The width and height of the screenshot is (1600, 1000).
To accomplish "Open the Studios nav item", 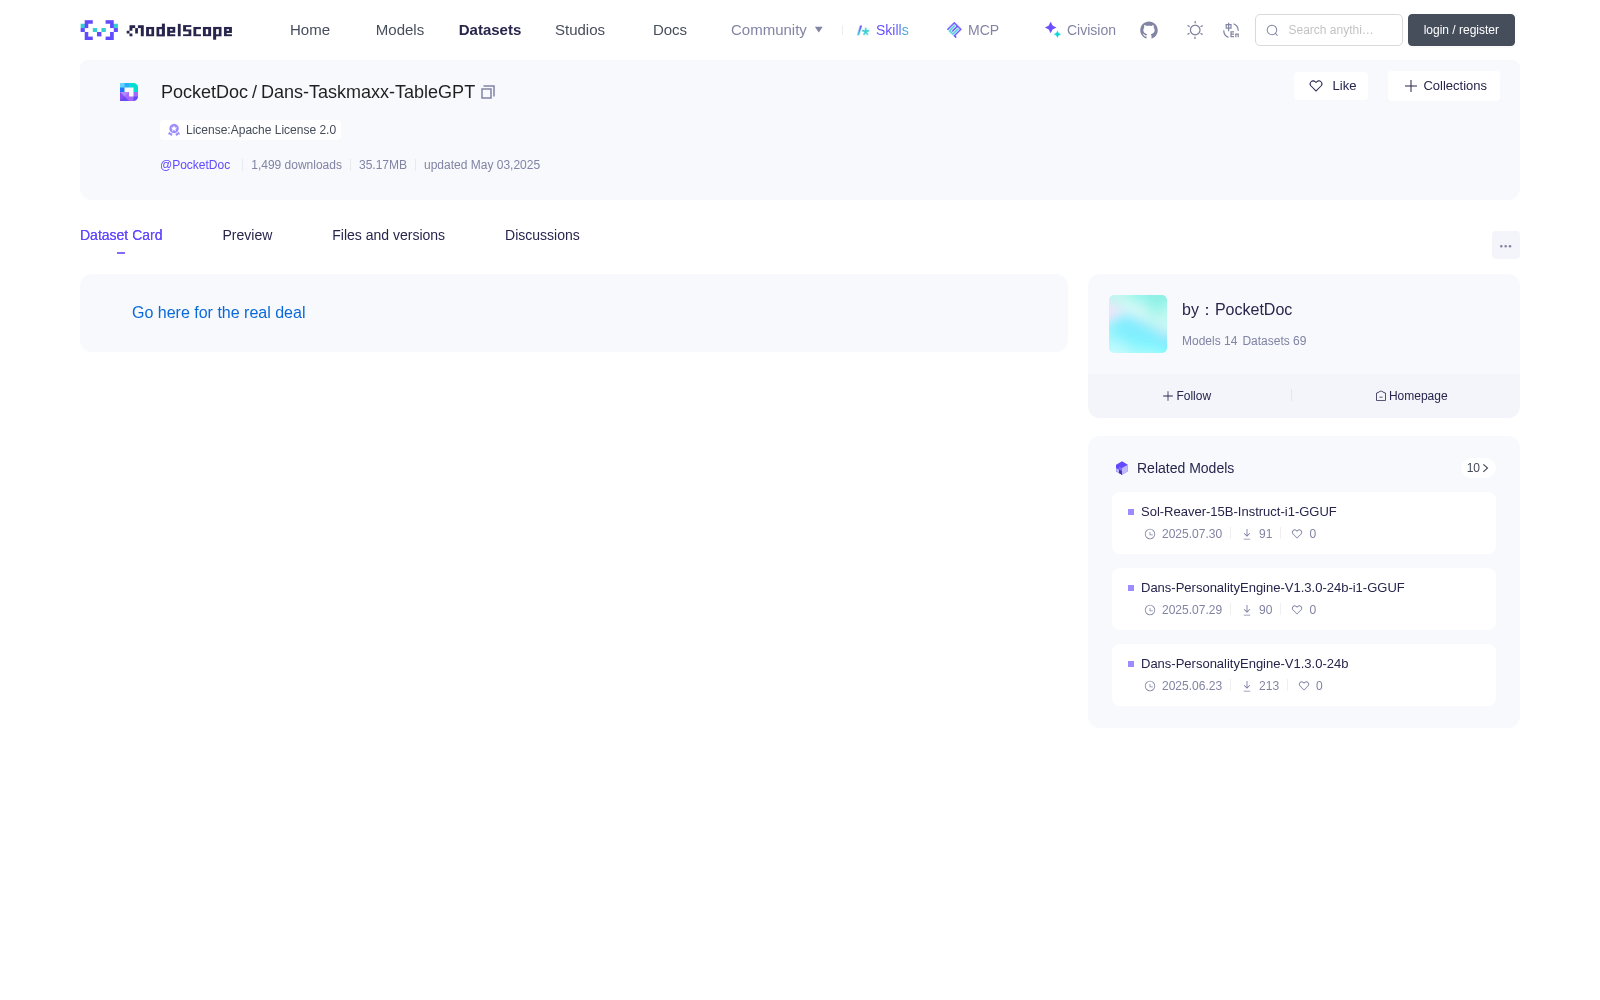I will pyautogui.click(x=580, y=30).
